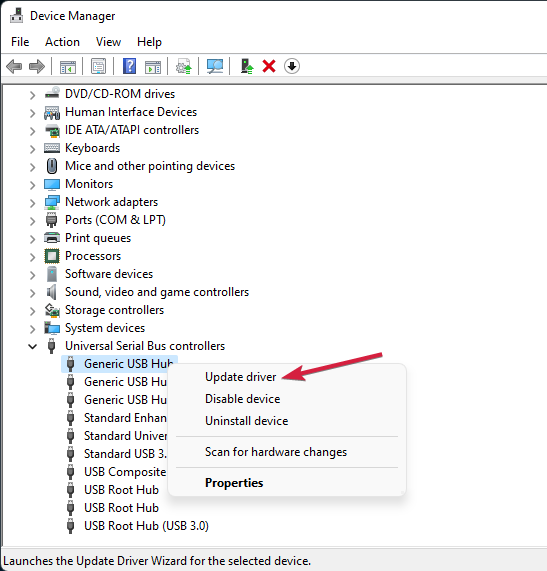This screenshot has height=571, width=547.
Task: Expand Mice and other pointing devices
Action: pos(32,167)
